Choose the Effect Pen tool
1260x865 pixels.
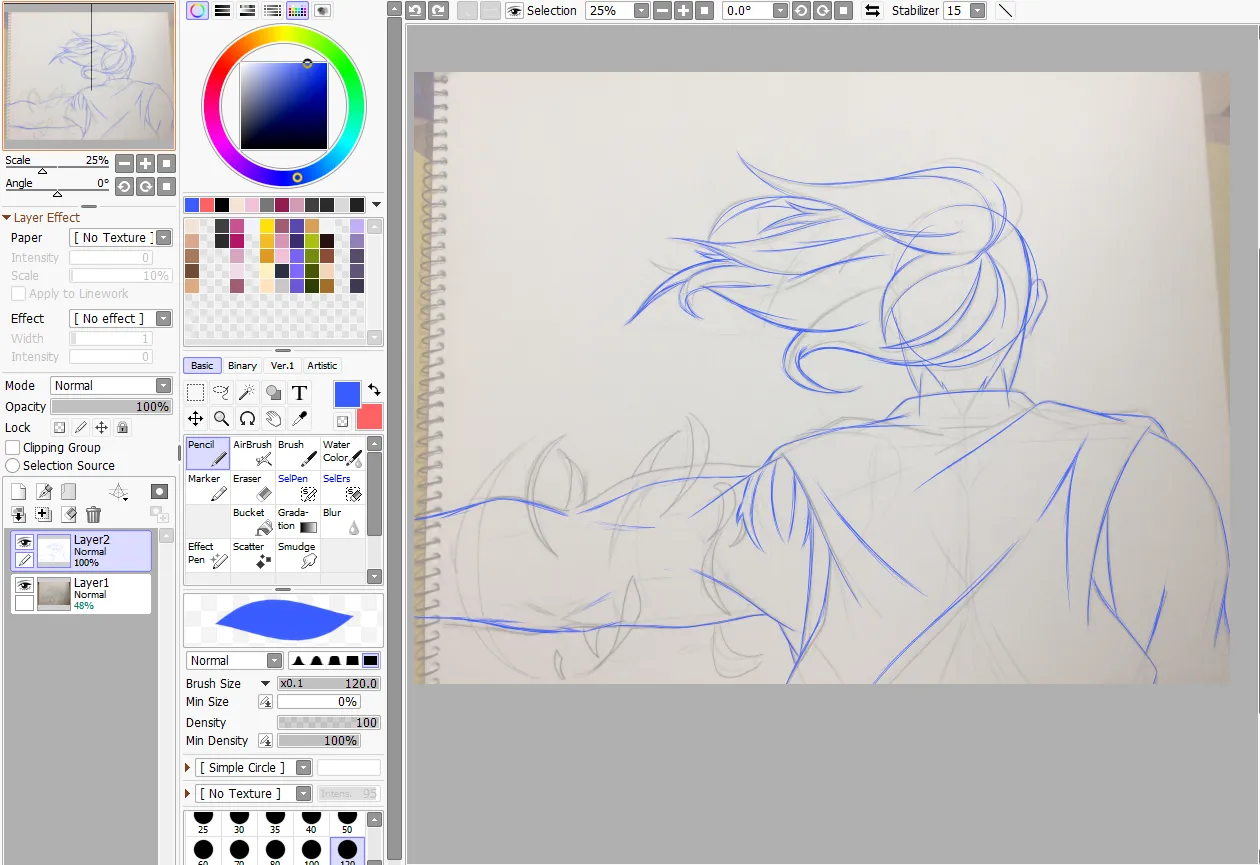tap(208, 555)
